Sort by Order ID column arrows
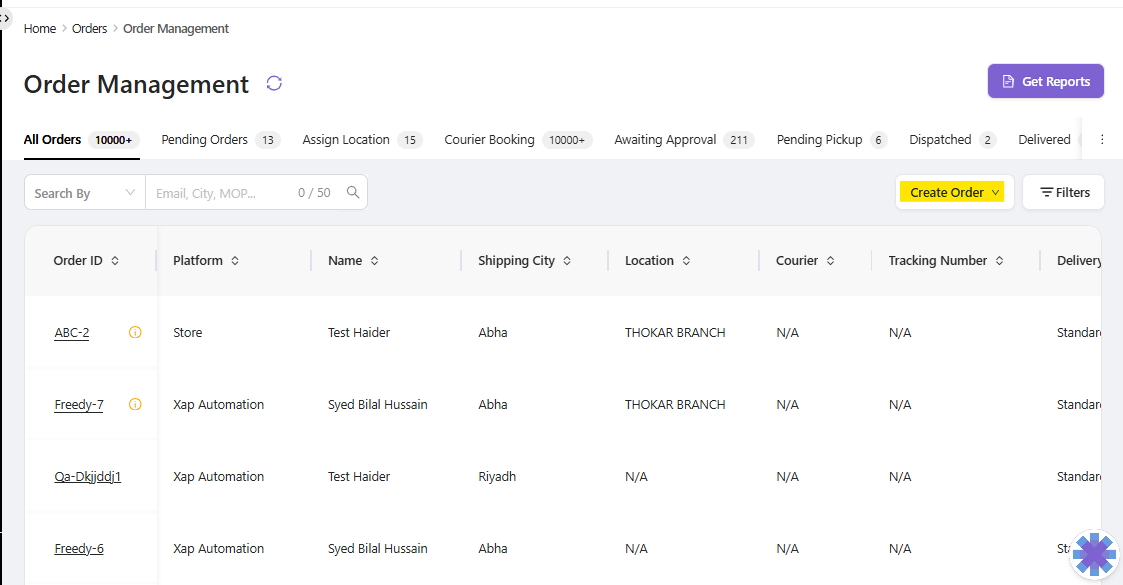1123x585 pixels. 115,261
